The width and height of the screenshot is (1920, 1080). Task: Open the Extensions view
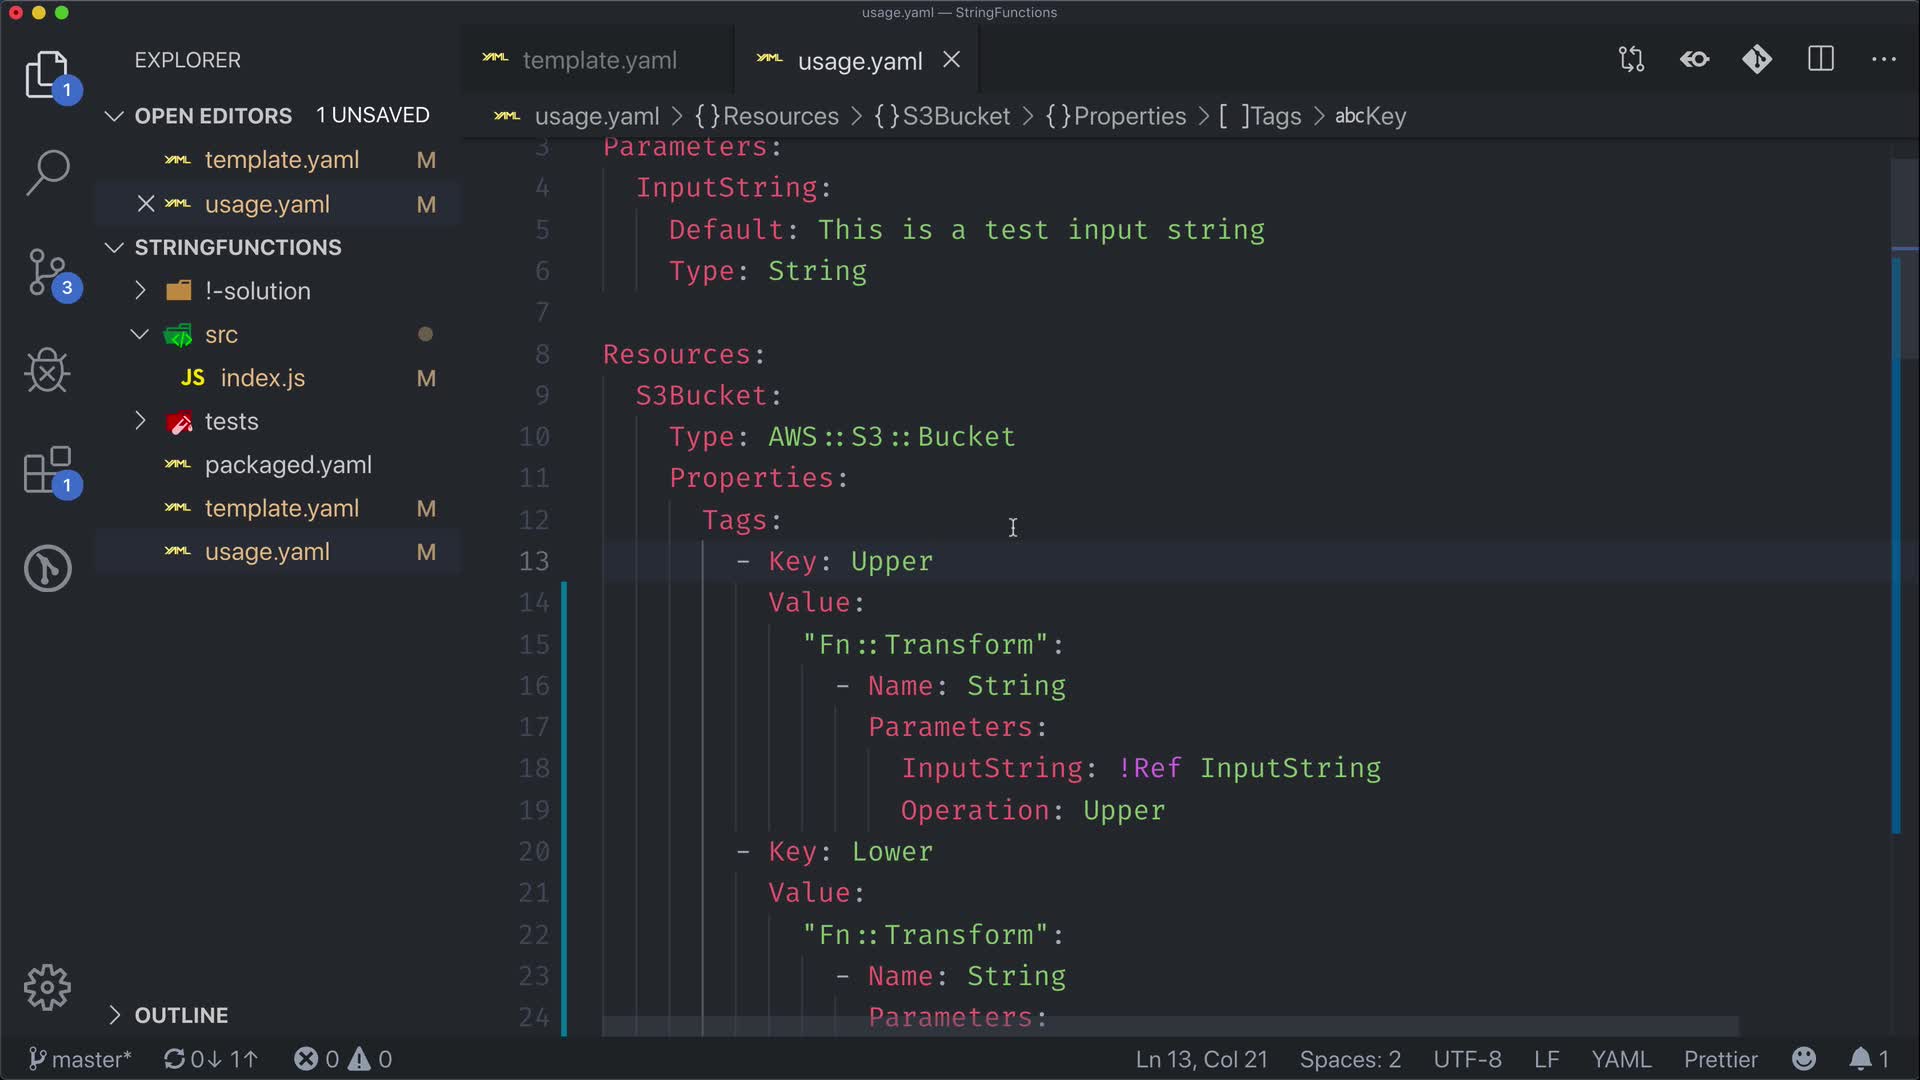coord(47,470)
